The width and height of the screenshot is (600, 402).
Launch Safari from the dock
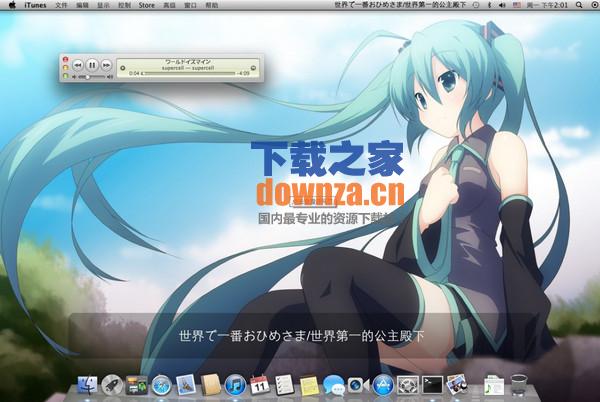161,385
